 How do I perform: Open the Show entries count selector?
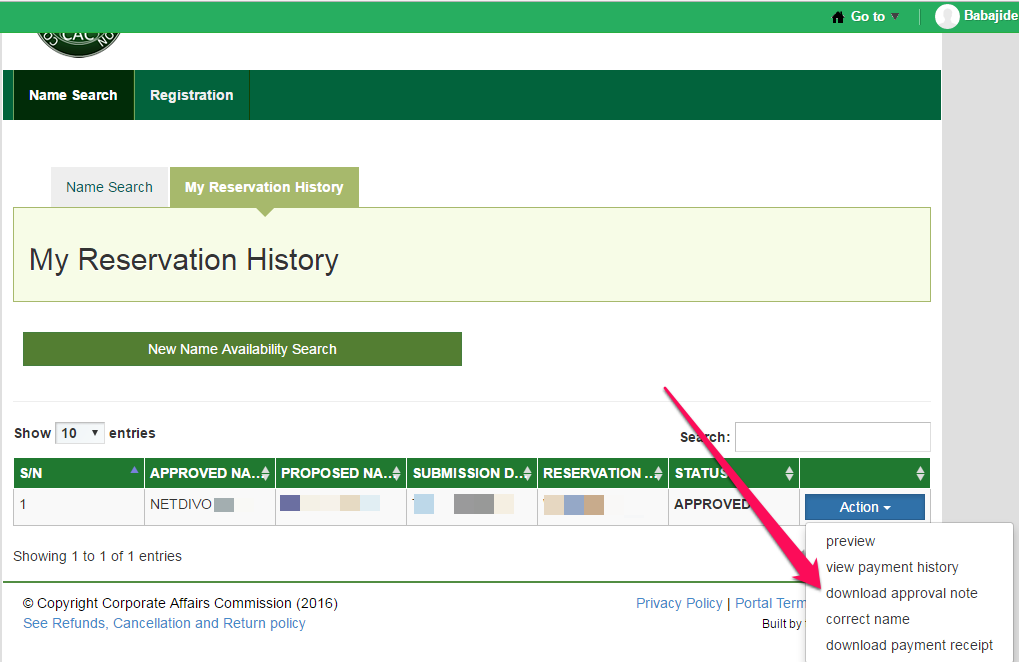point(79,432)
